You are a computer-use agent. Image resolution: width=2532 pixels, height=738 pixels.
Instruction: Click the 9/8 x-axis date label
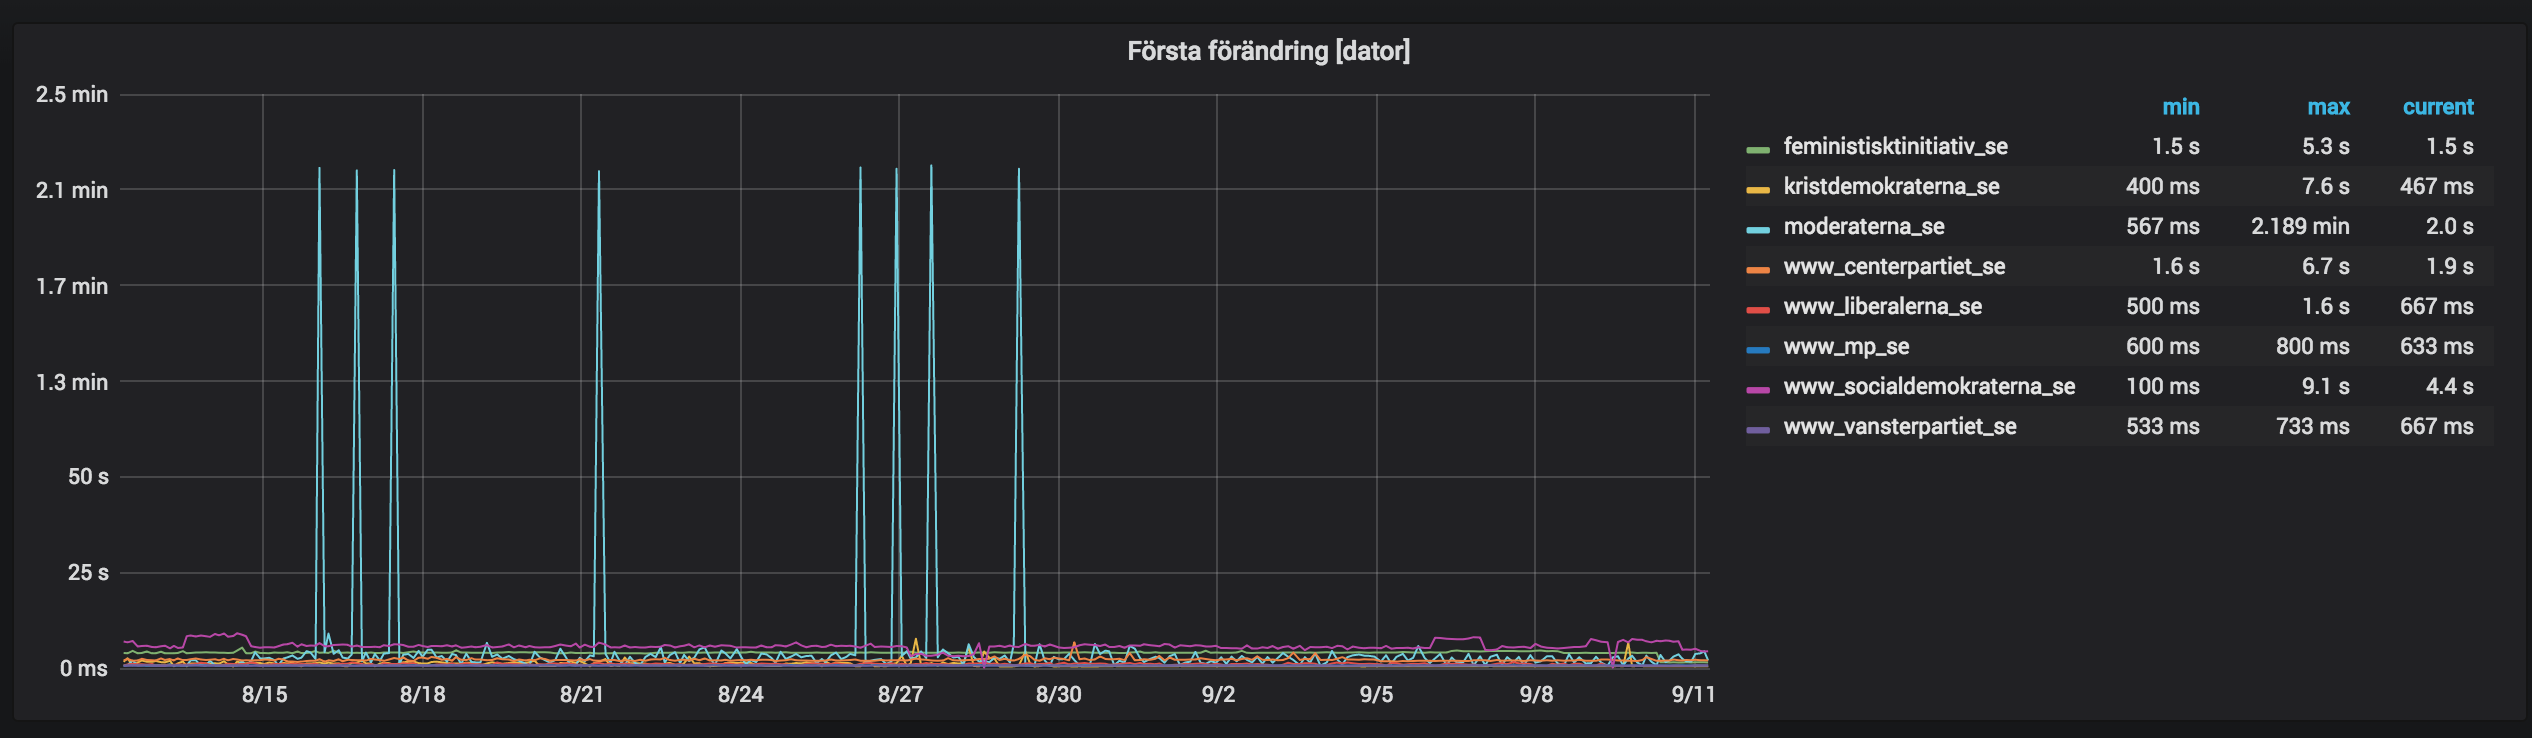pyautogui.click(x=1536, y=695)
